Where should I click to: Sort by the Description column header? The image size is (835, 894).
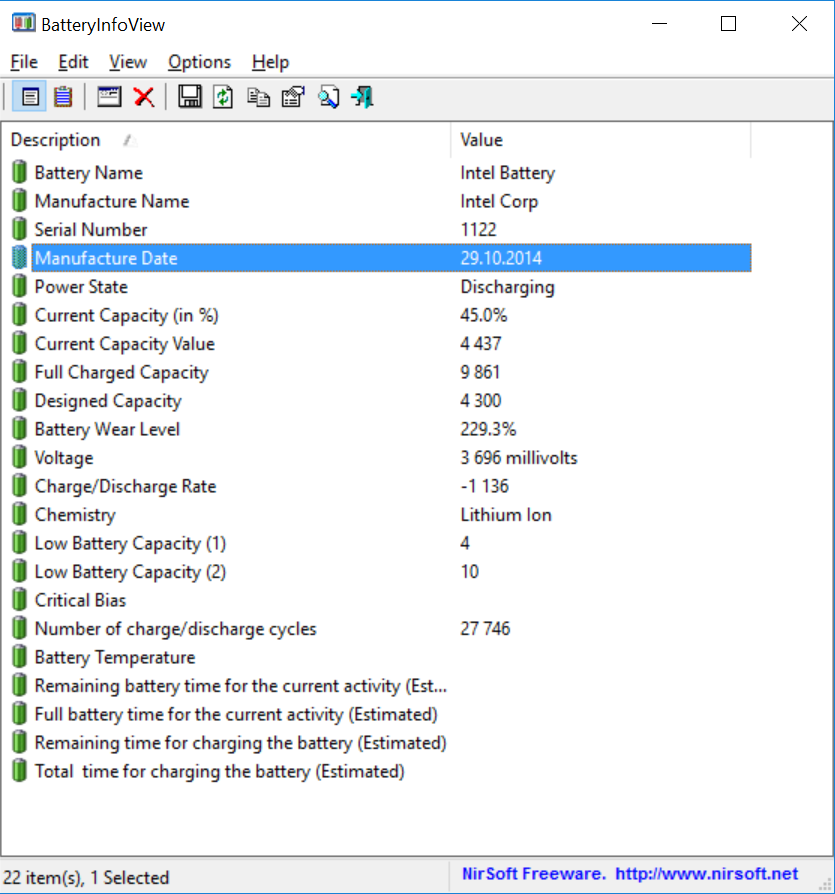226,140
